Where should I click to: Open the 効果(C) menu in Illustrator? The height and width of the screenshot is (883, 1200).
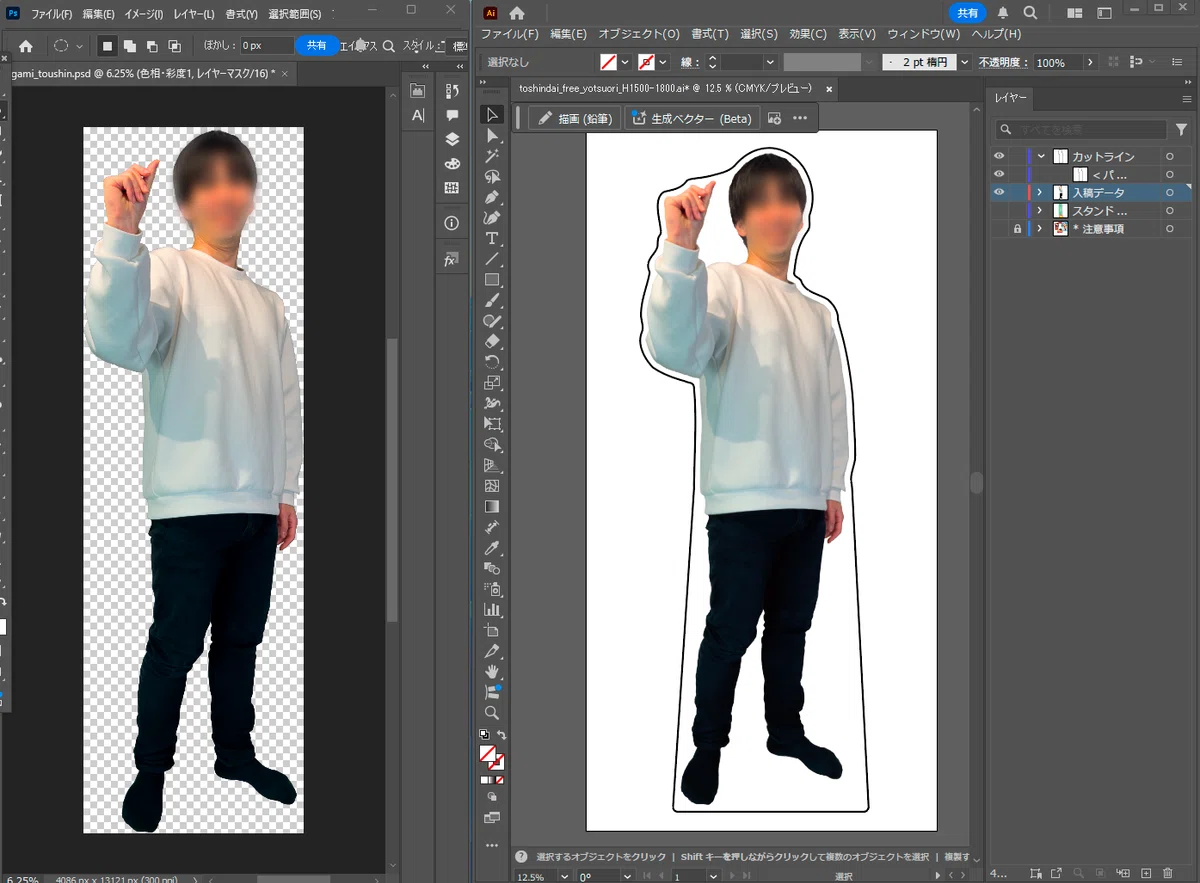coord(807,34)
